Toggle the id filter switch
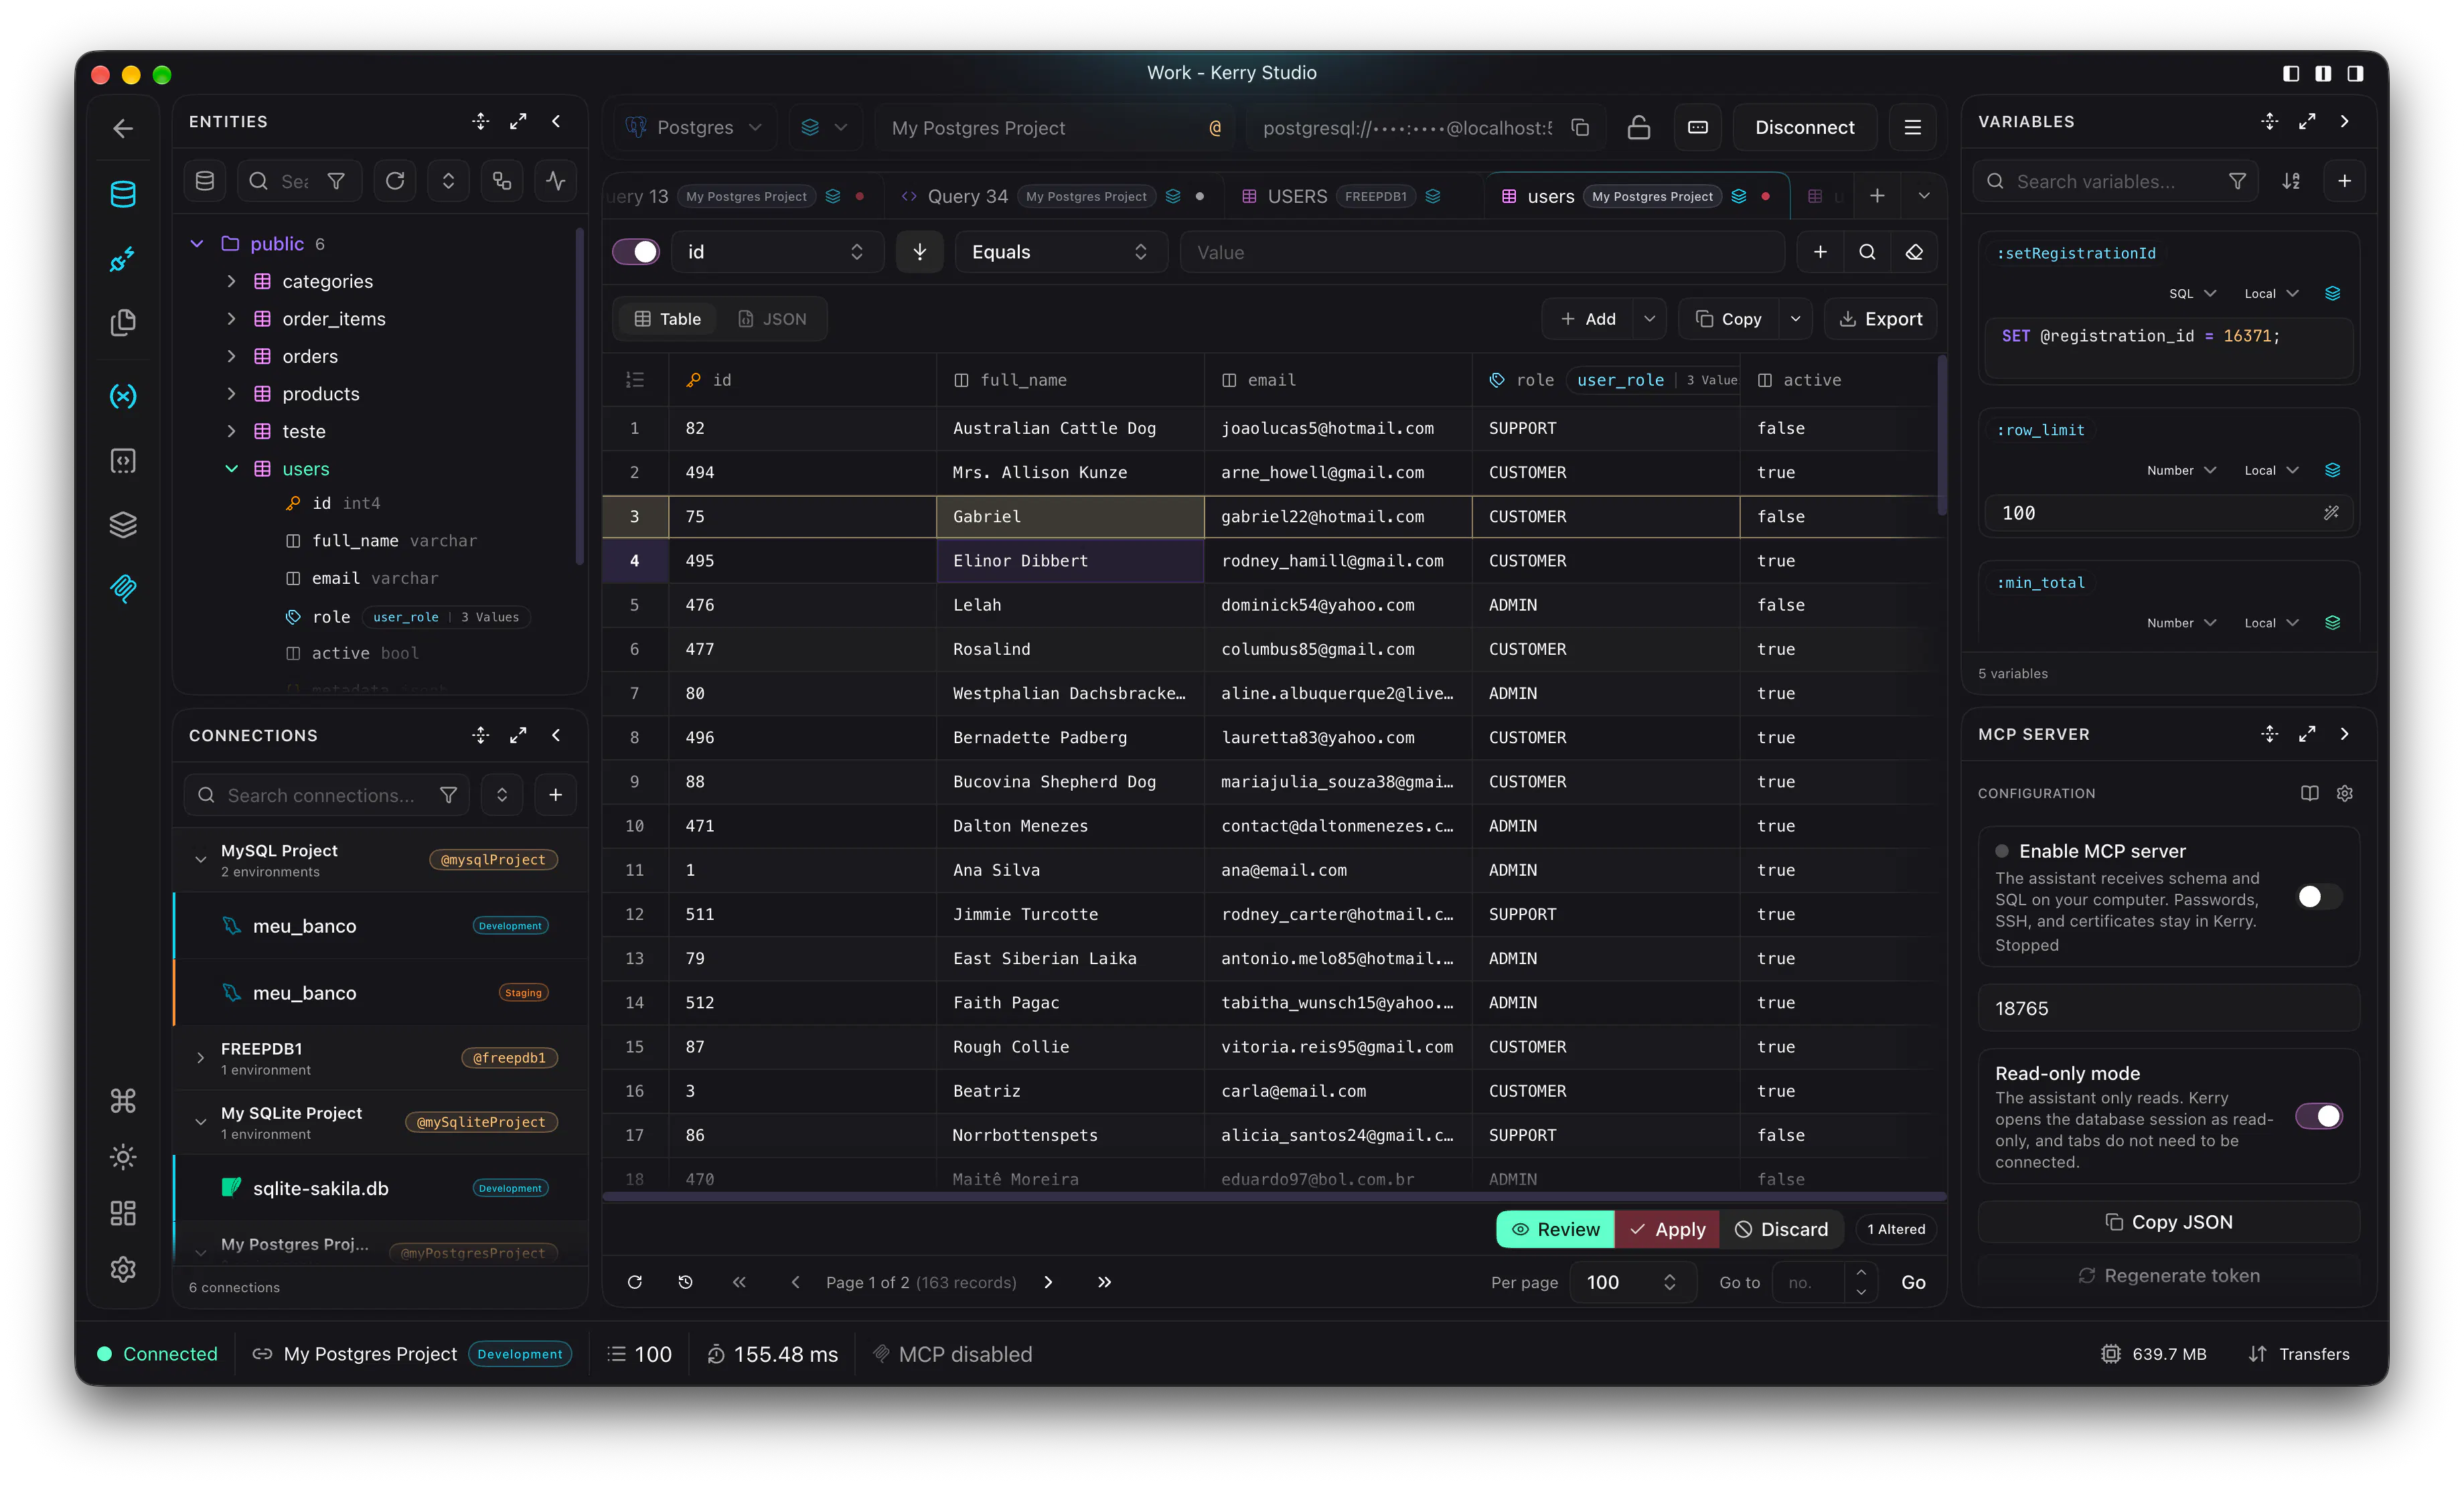 (x=636, y=252)
